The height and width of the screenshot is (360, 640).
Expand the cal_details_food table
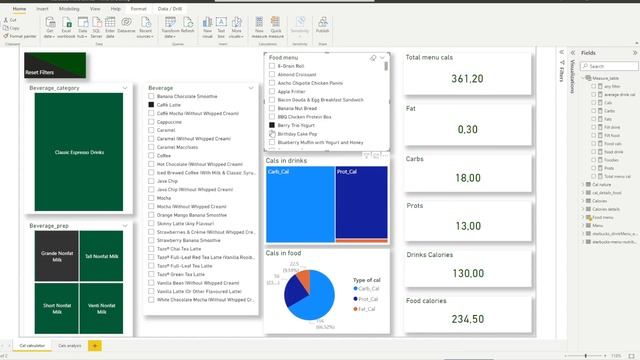[583, 193]
